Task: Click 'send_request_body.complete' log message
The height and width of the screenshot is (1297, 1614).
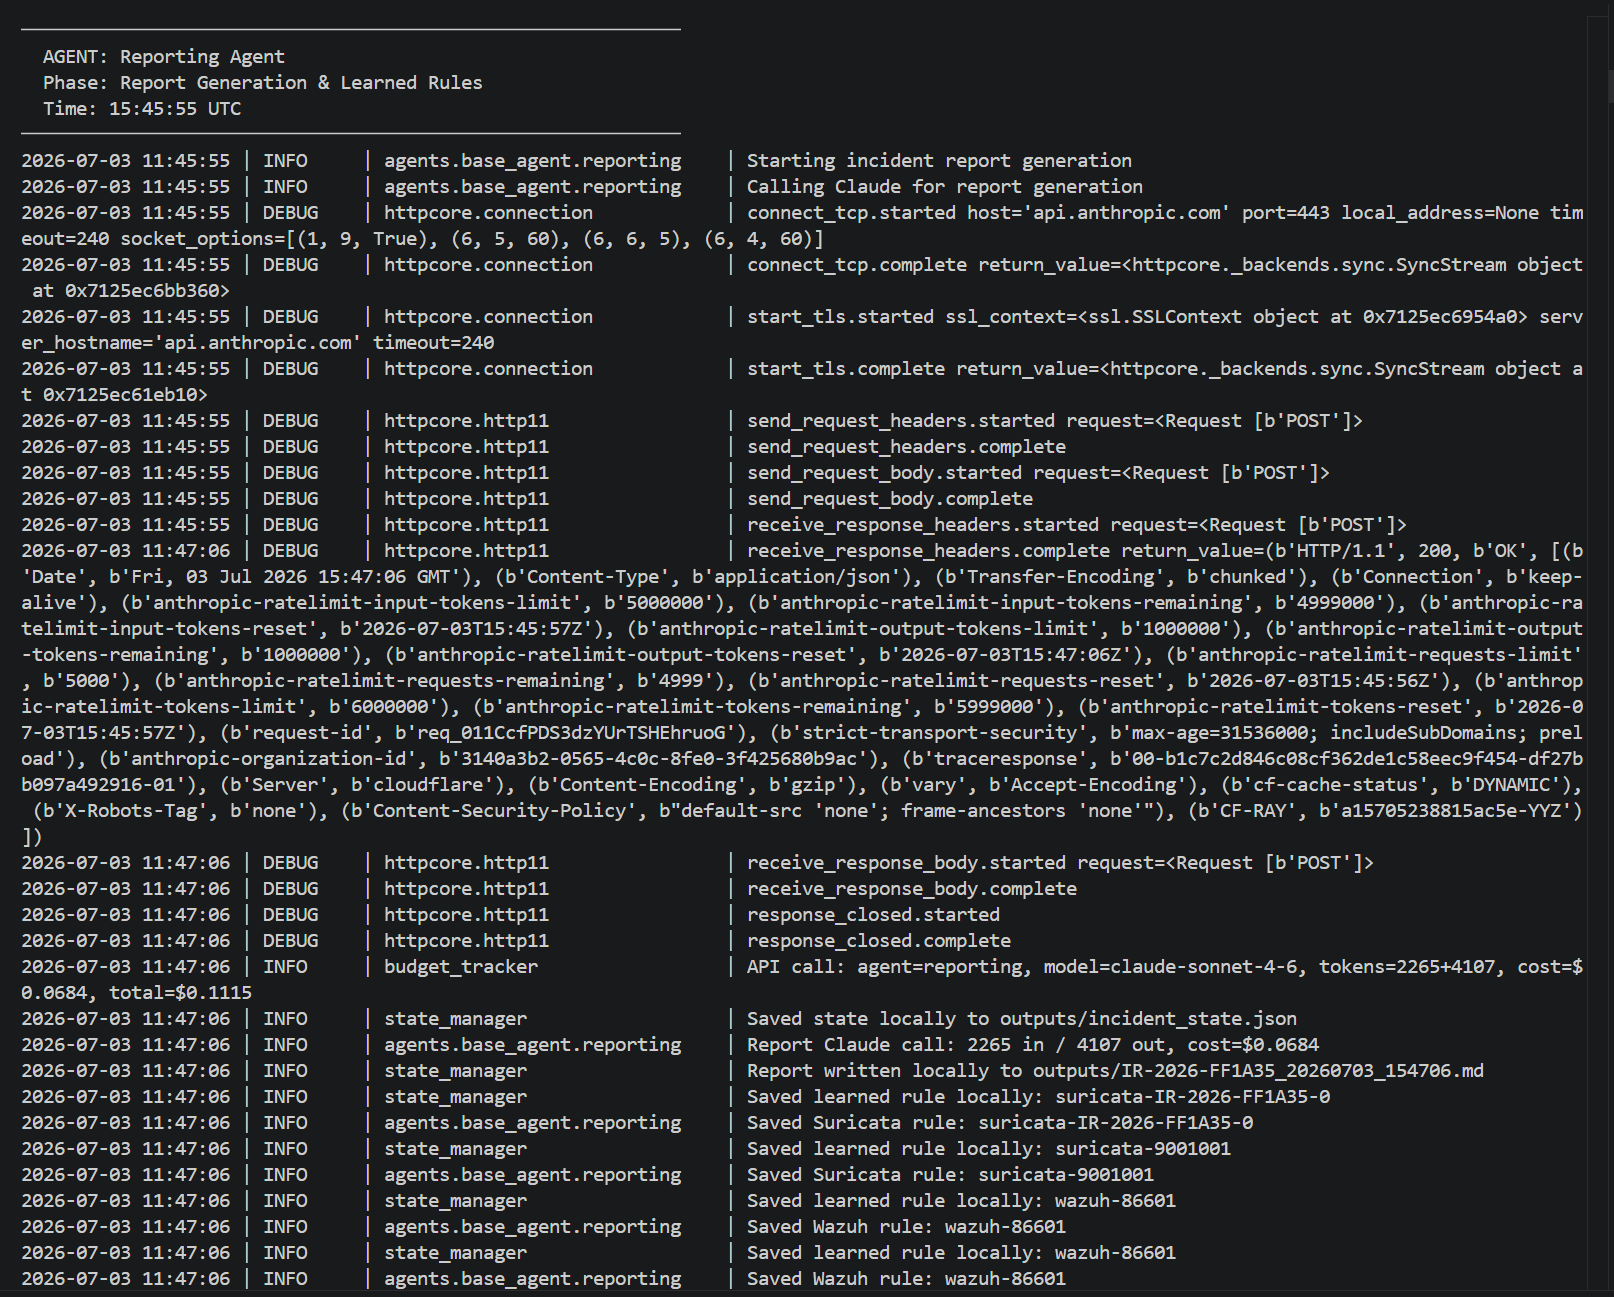Action: tap(890, 499)
